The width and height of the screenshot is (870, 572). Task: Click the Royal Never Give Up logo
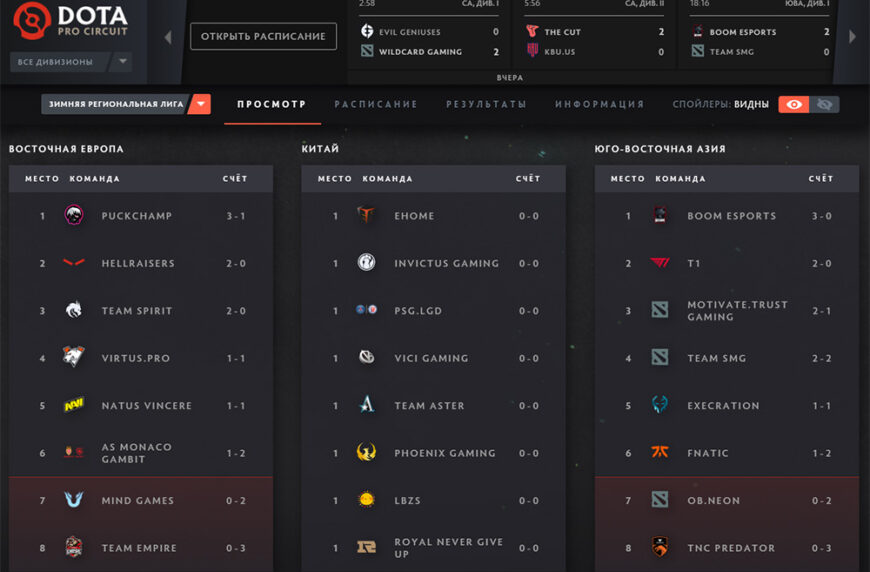coord(366,548)
